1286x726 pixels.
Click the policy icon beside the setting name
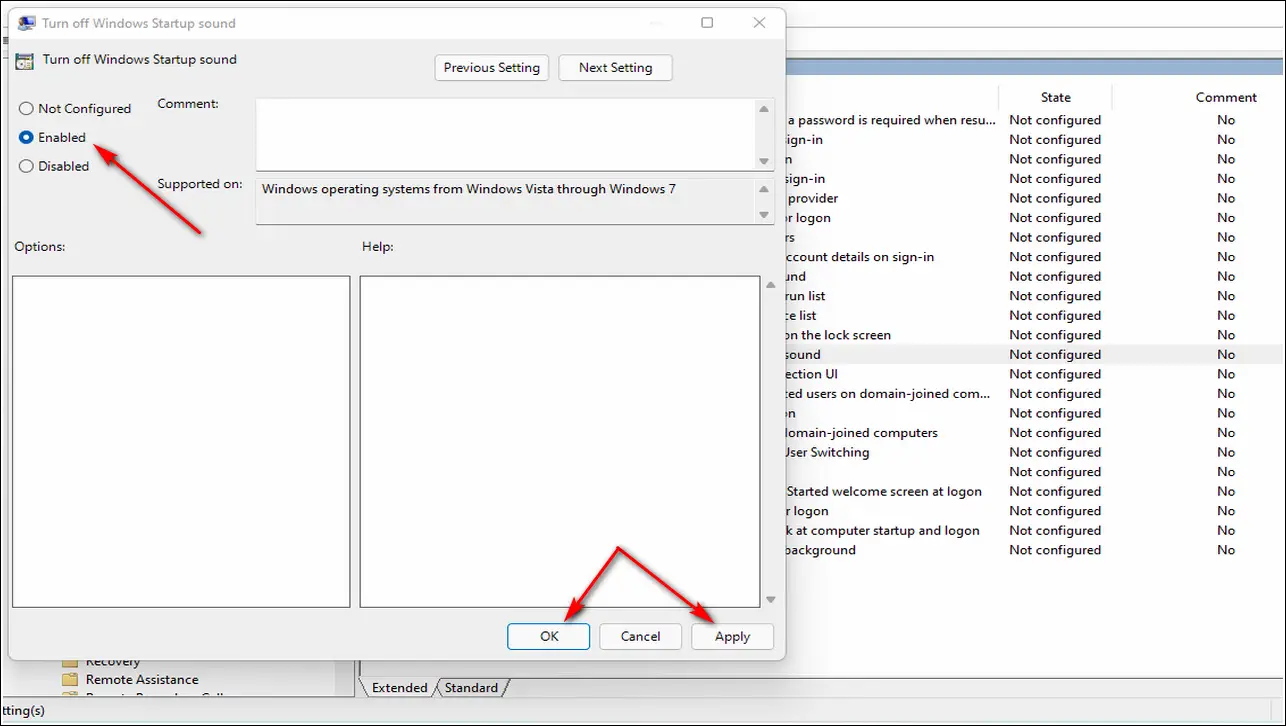[x=26, y=60]
